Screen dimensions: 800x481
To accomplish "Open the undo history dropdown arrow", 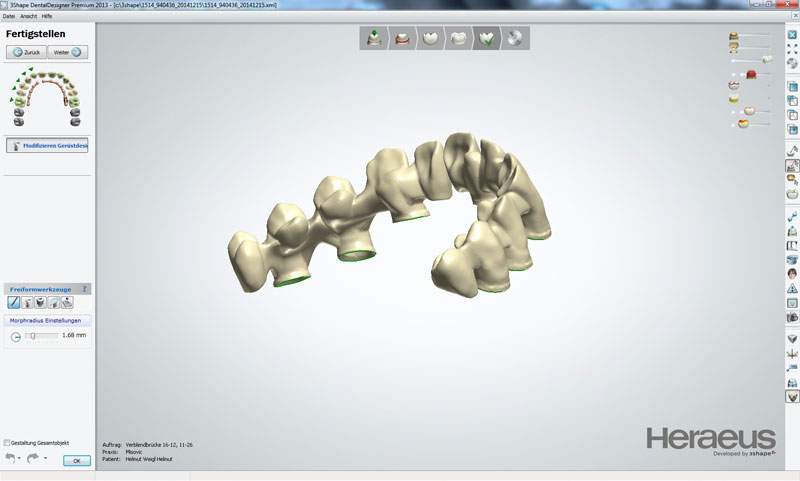I will coord(20,459).
